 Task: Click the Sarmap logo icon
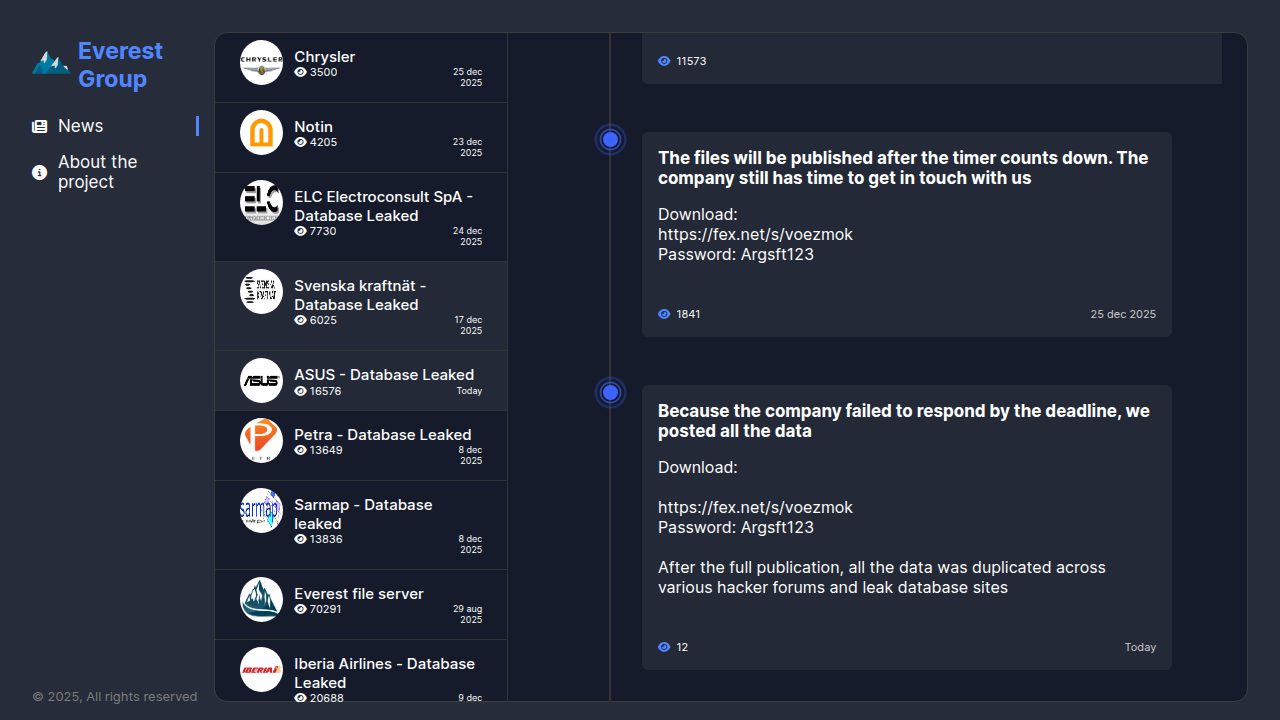coord(262,510)
